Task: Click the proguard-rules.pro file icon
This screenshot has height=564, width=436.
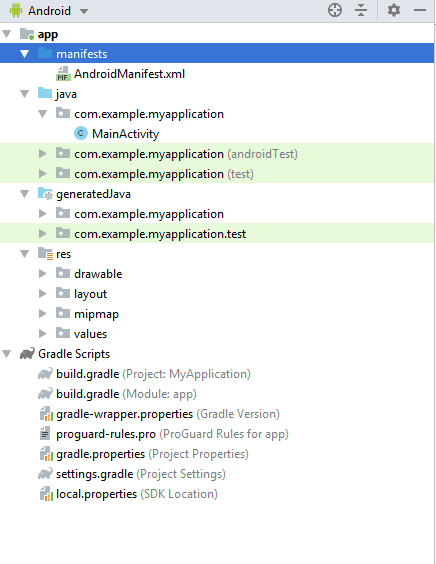Action: point(45,434)
